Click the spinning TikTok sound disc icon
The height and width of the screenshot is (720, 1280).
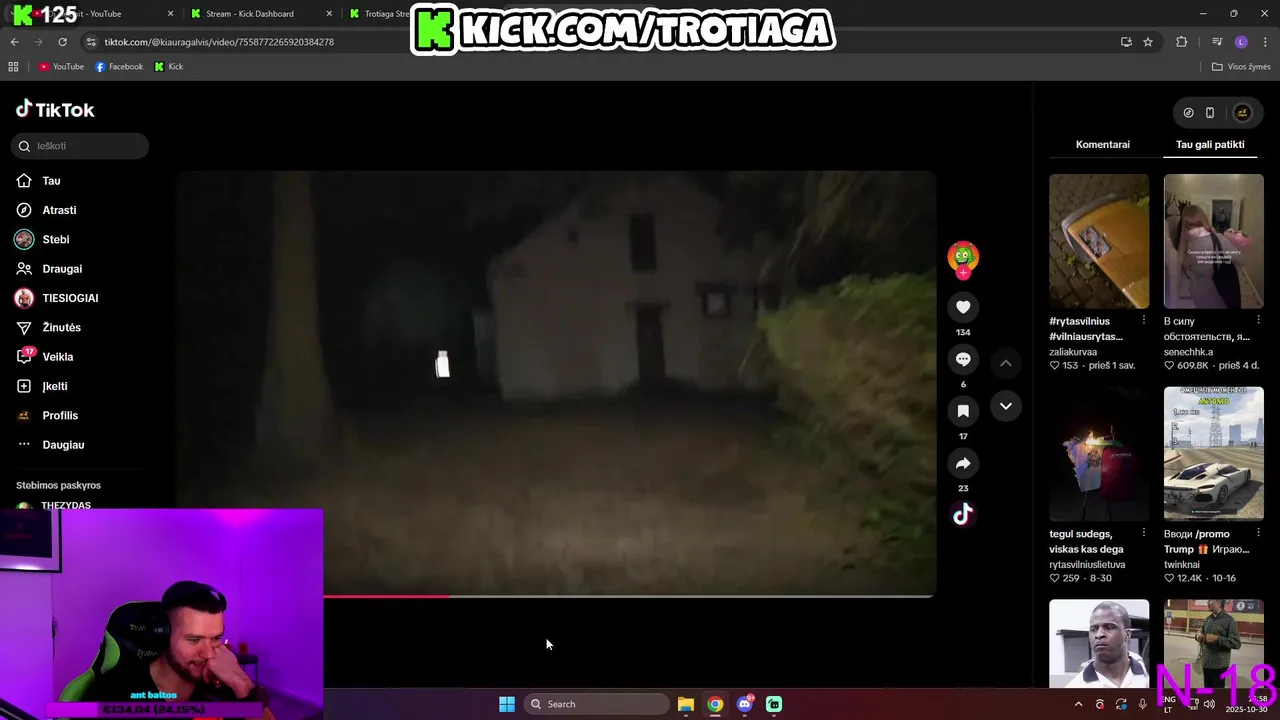coord(962,514)
